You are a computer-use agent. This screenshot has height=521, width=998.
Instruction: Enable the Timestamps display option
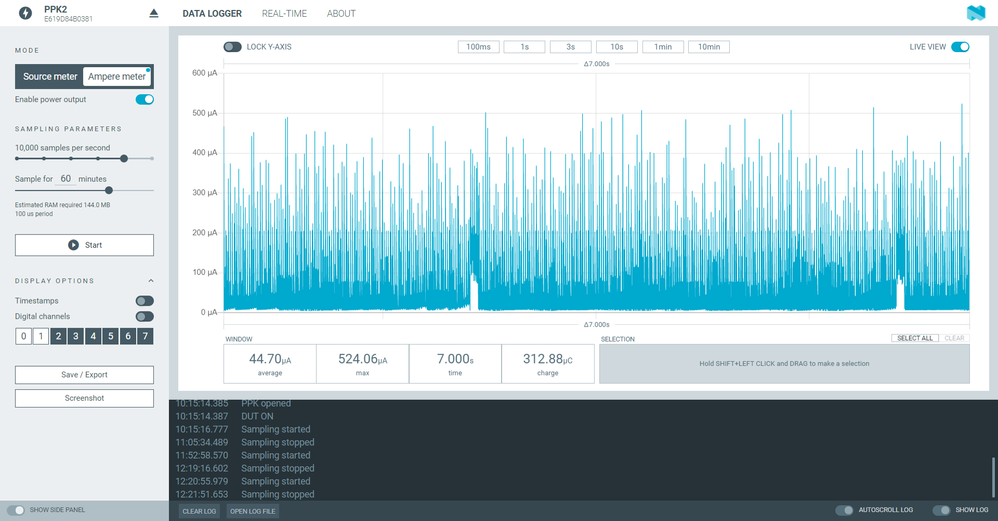(144, 301)
